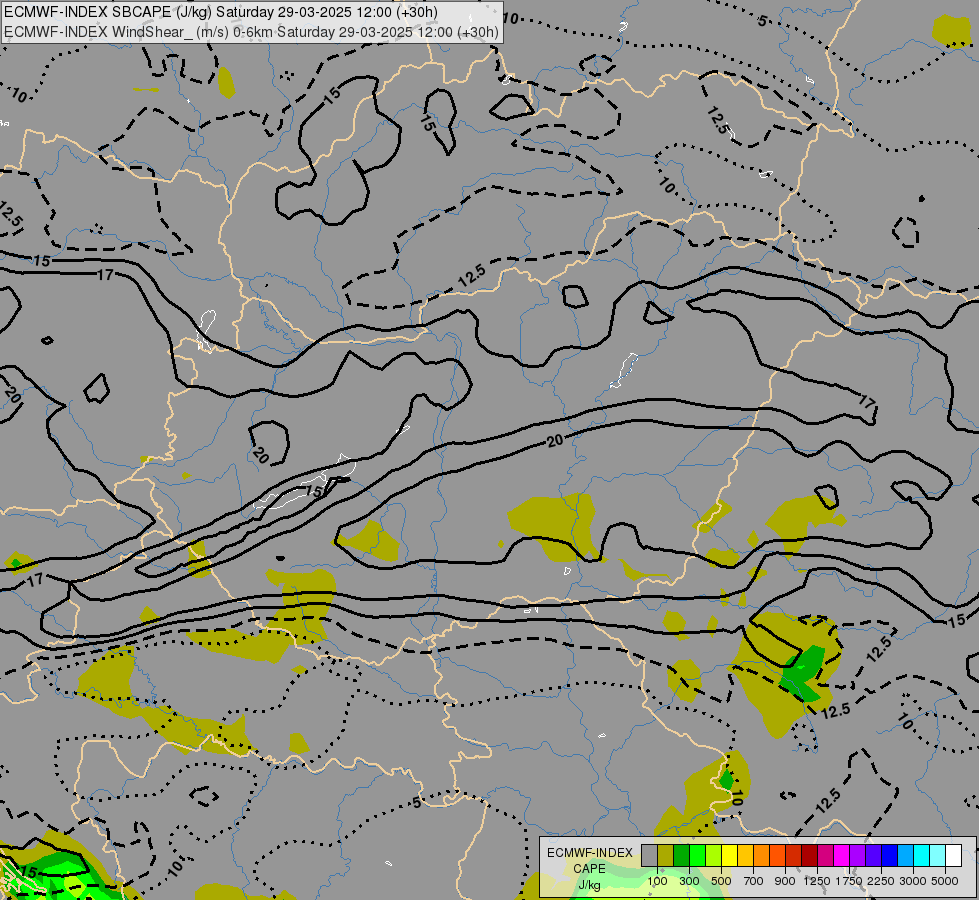Select the bright green legend swatch
This screenshot has width=979, height=900.
pos(697,856)
